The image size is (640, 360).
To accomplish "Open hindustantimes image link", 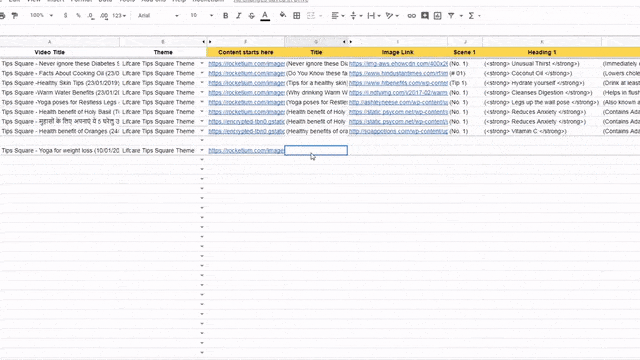I will coord(398,73).
